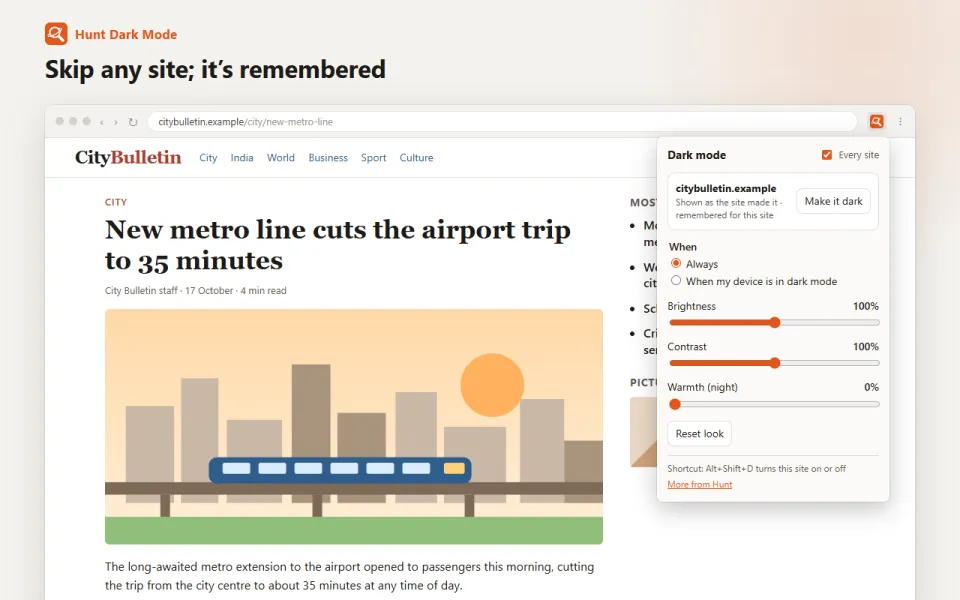Adjust the Brightness slider handle
This screenshot has height=600, width=960.
774,323
